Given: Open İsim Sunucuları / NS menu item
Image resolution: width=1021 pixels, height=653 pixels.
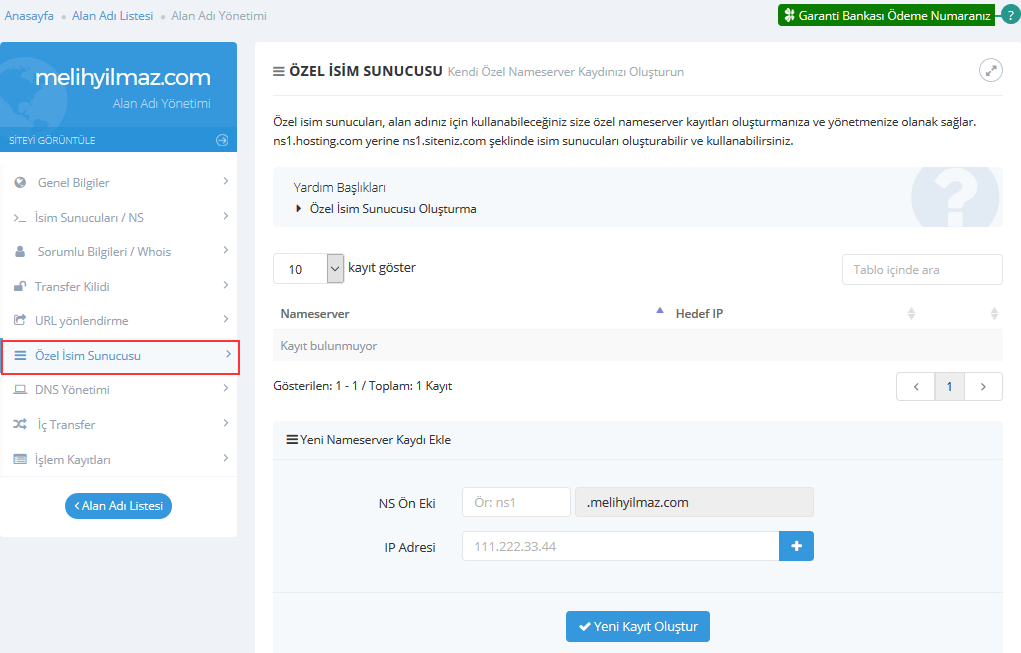Looking at the screenshot, I should (90, 218).
